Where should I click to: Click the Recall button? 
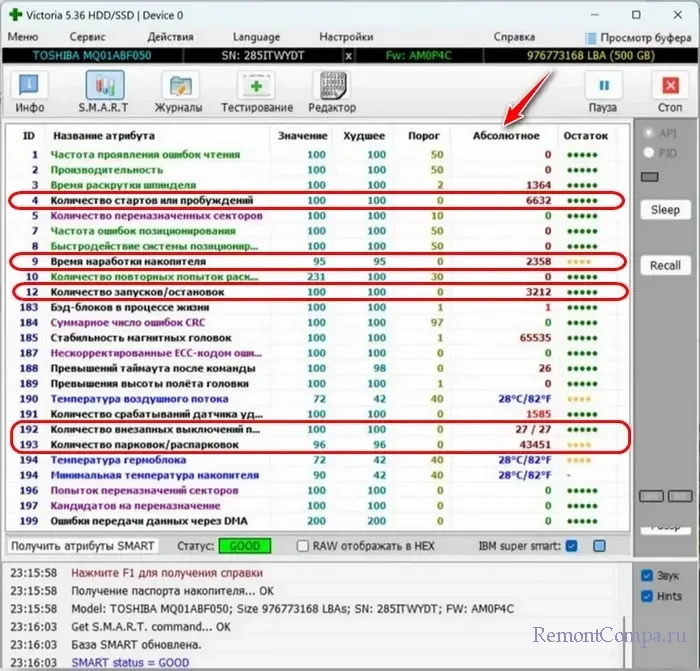click(664, 266)
